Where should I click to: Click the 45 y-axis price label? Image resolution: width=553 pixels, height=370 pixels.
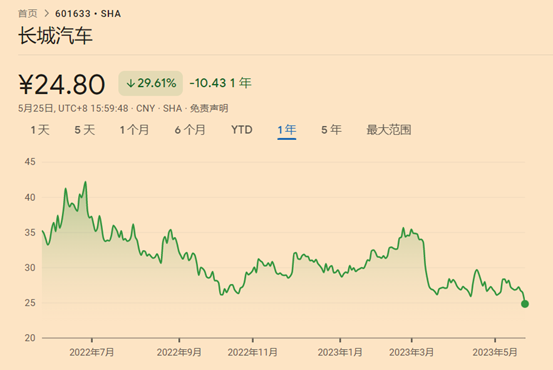pyautogui.click(x=30, y=162)
